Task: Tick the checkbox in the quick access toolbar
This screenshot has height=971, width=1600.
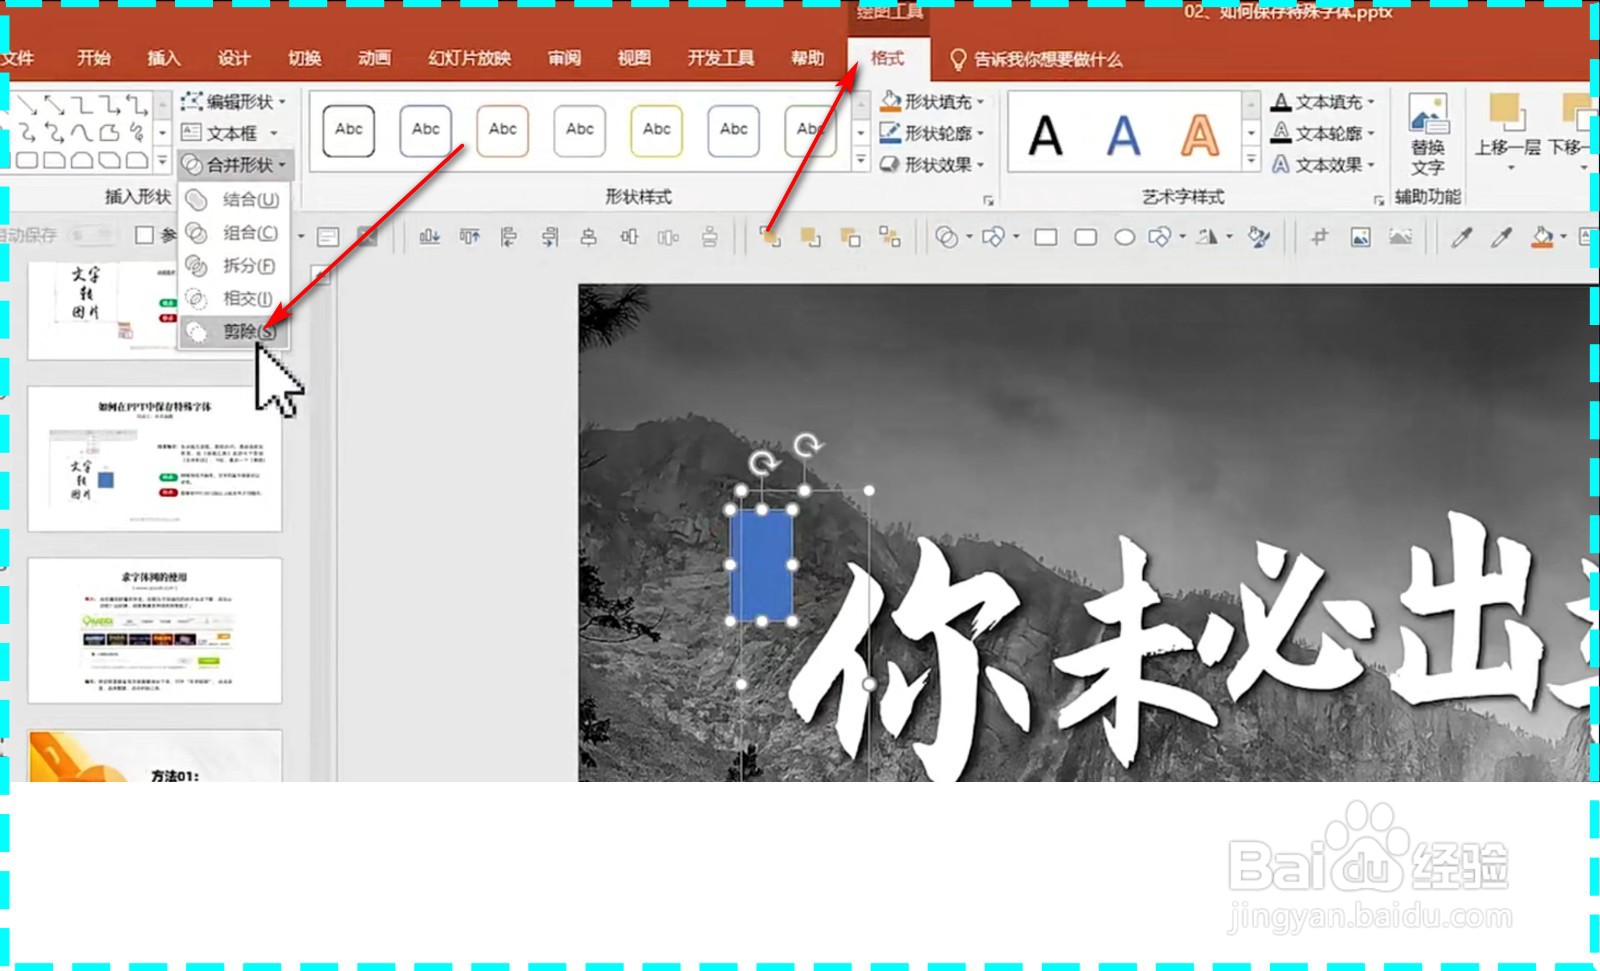Action: click(145, 235)
